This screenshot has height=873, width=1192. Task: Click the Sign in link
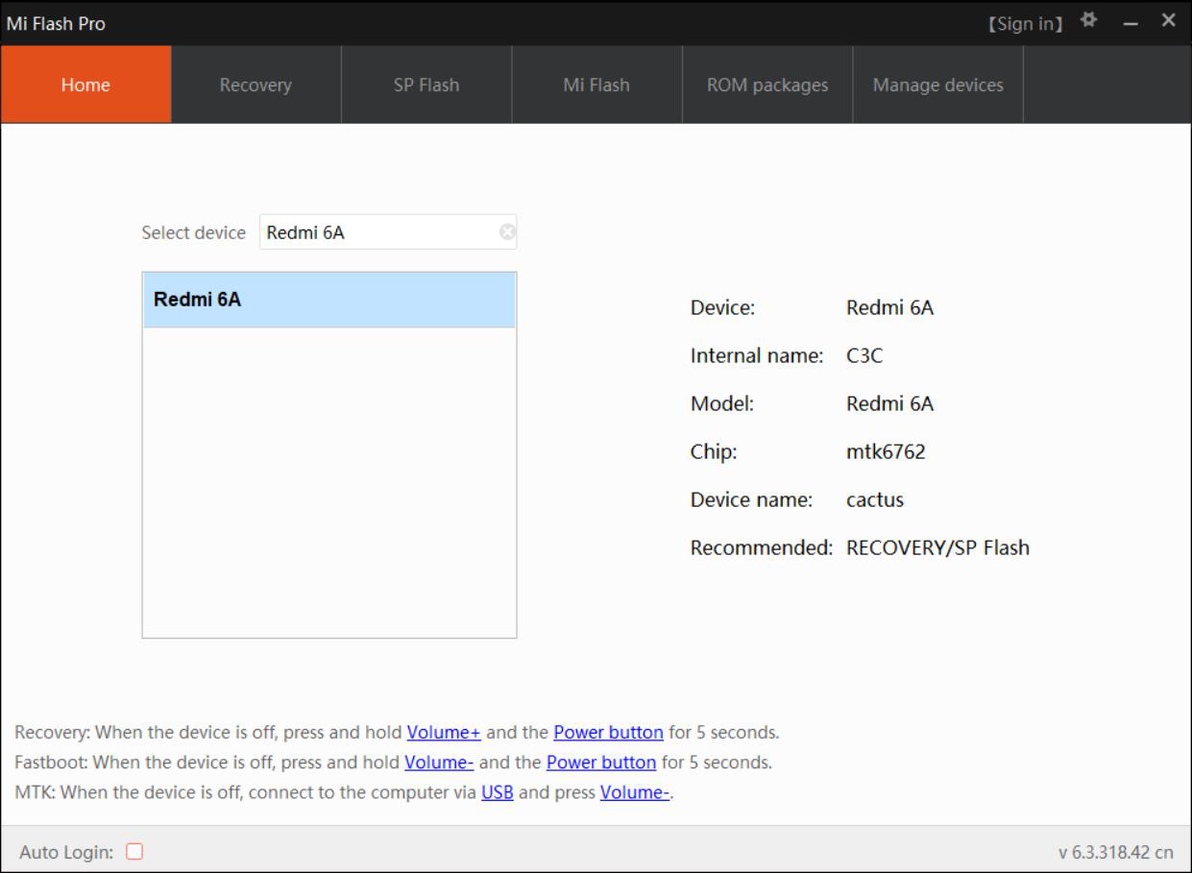1025,24
